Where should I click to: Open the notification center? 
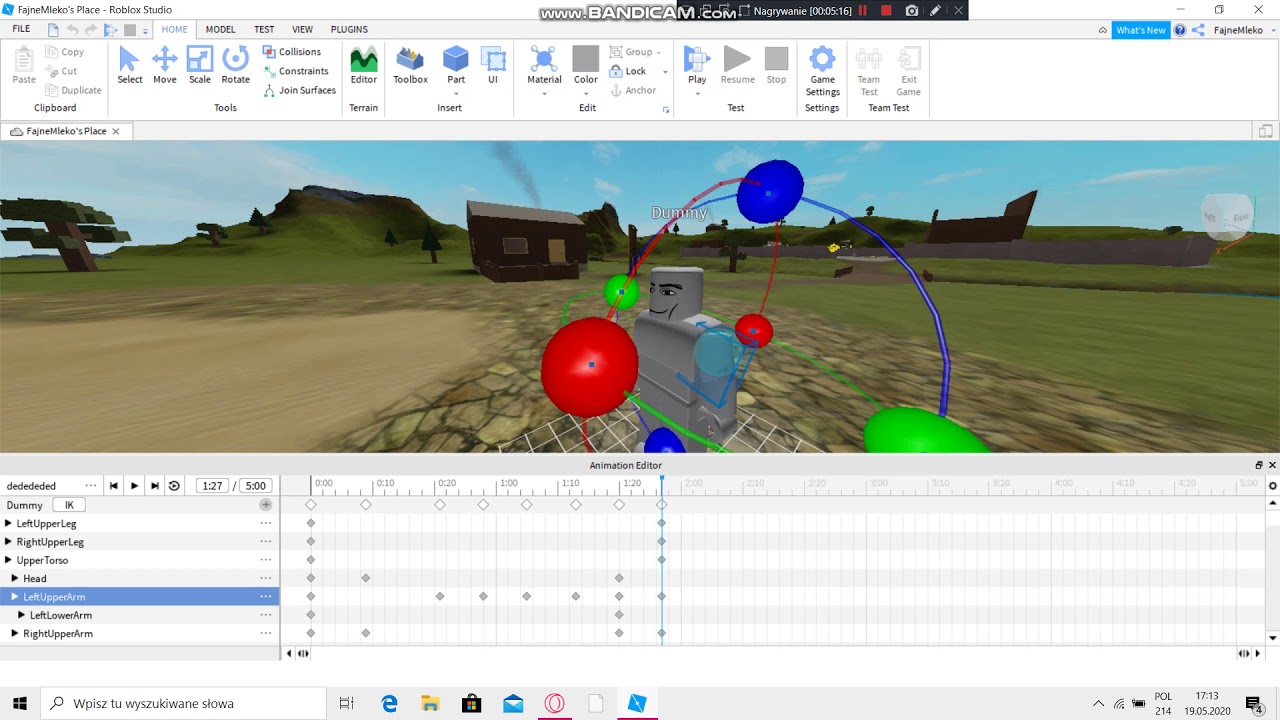(x=1253, y=703)
